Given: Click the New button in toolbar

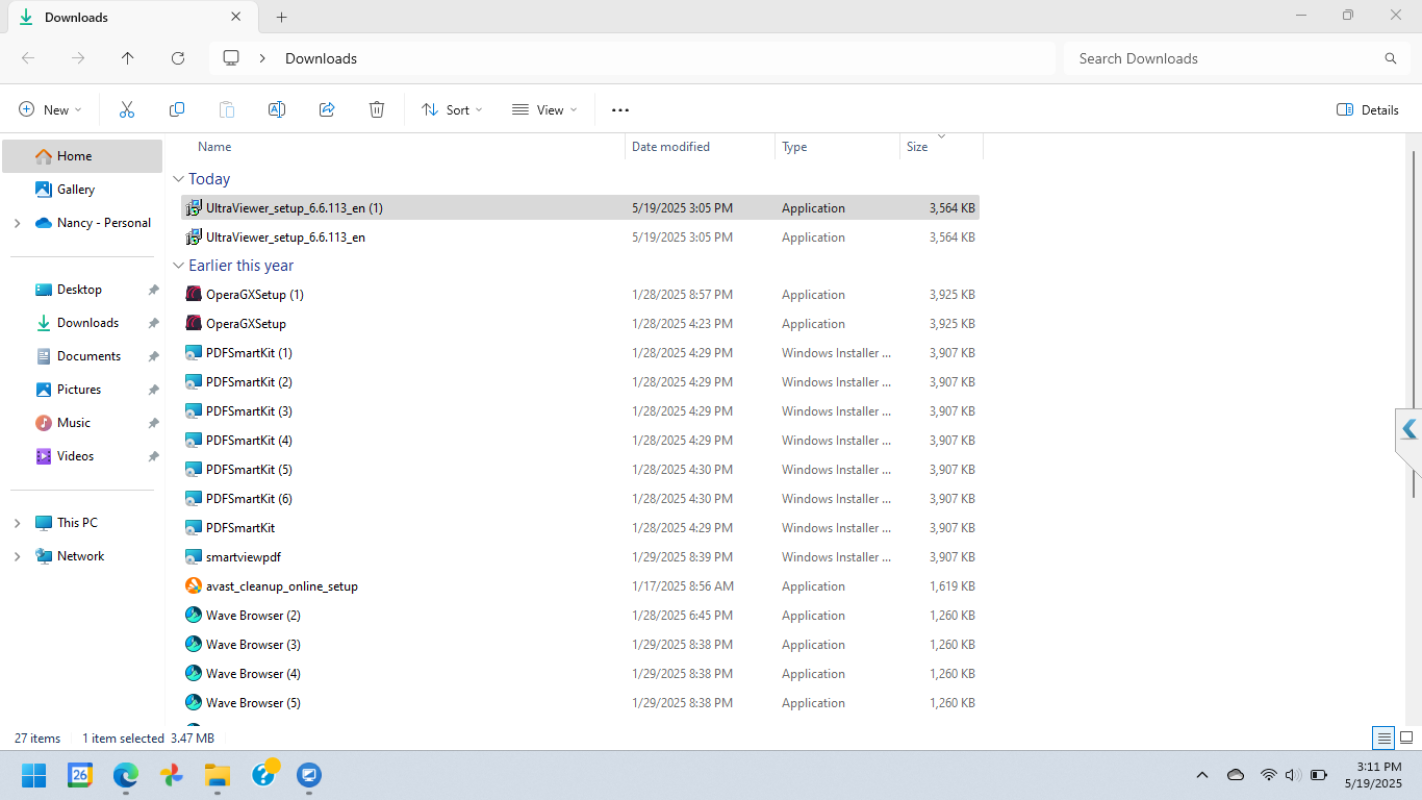Looking at the screenshot, I should tap(50, 110).
